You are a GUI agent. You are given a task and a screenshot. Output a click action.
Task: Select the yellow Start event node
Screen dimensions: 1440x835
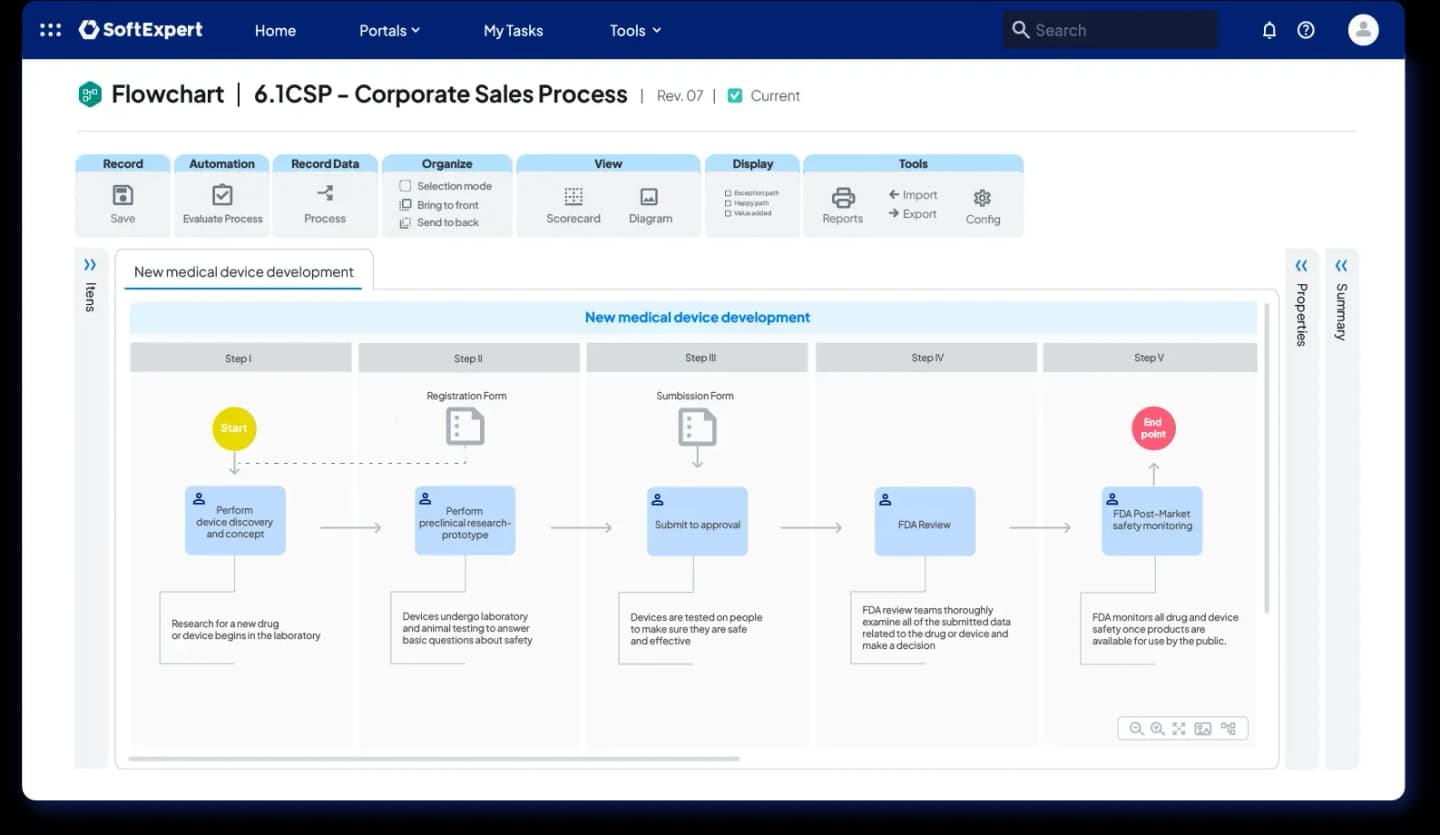pyautogui.click(x=234, y=428)
